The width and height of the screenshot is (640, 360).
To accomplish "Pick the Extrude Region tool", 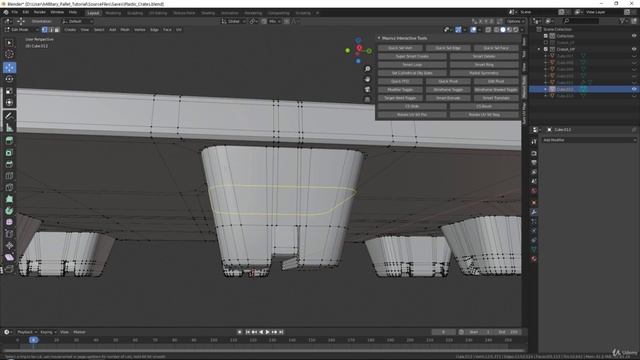I will [x=9, y=141].
